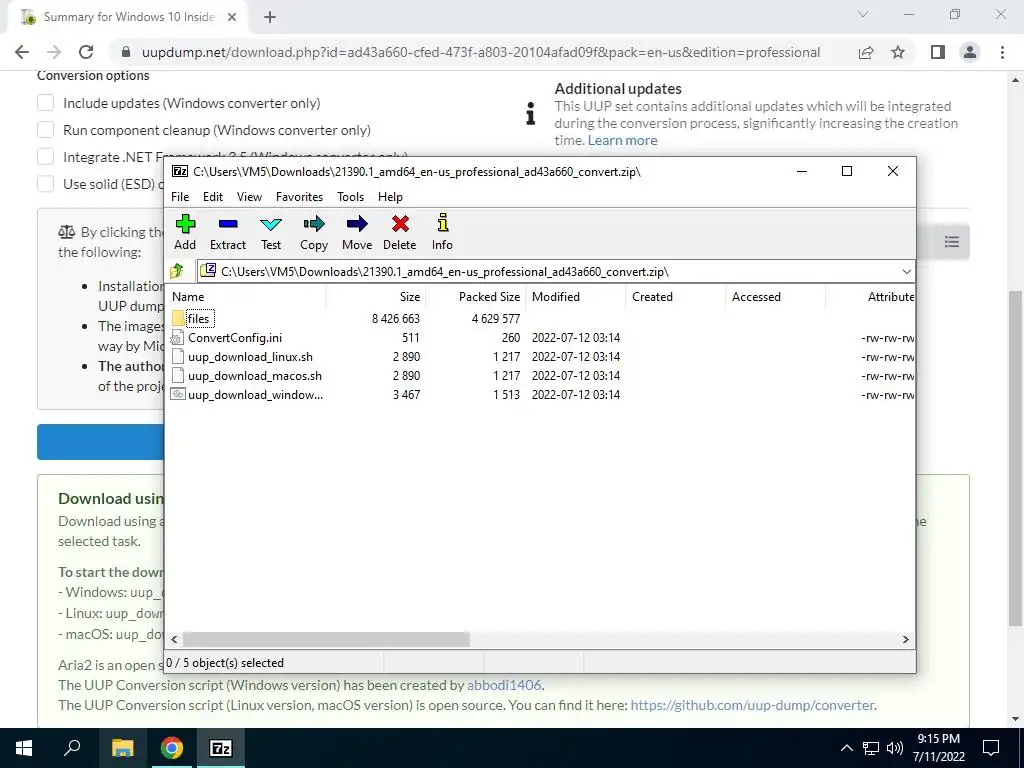
Task: Open the Info toolbar icon
Action: click(x=442, y=224)
